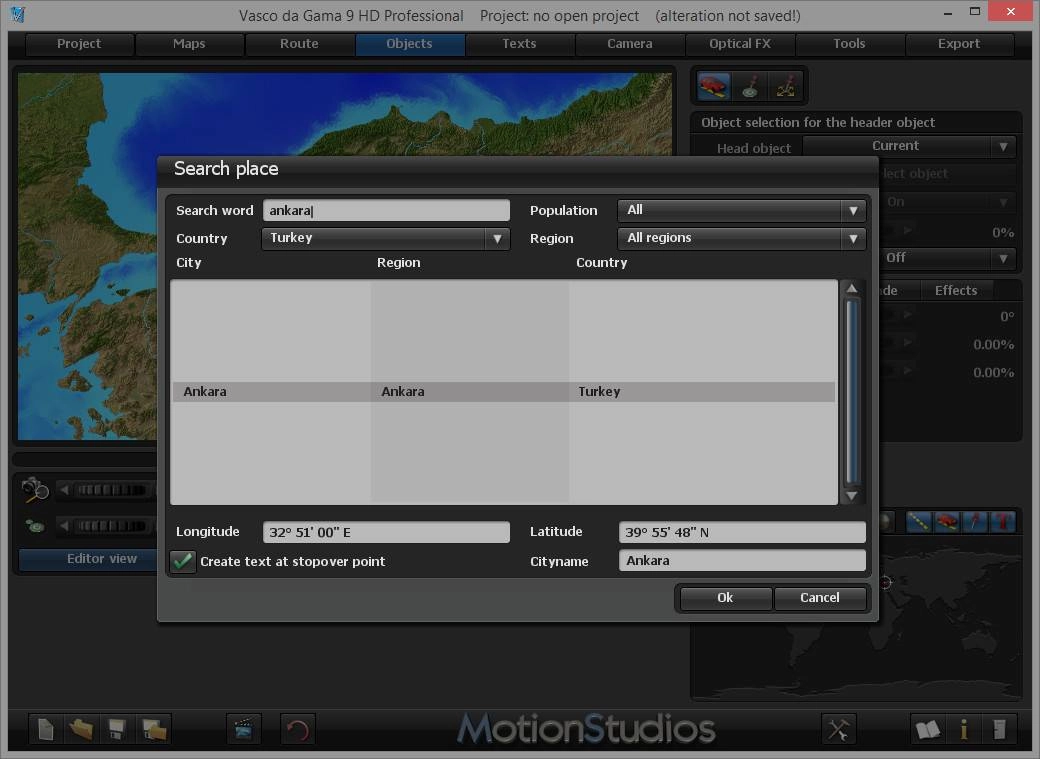Switch to the Camera tab
This screenshot has height=759, width=1040.
pyautogui.click(x=629, y=44)
